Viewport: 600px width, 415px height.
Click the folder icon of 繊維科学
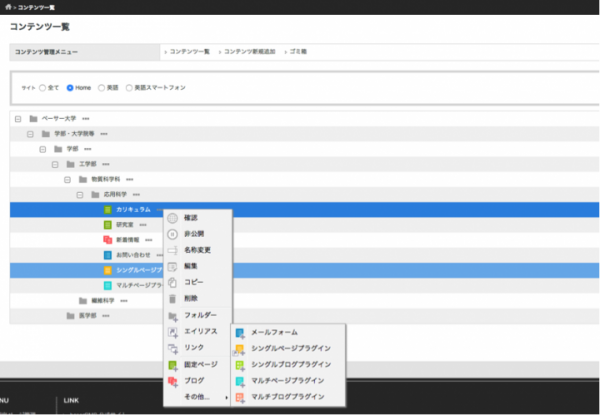[83, 301]
